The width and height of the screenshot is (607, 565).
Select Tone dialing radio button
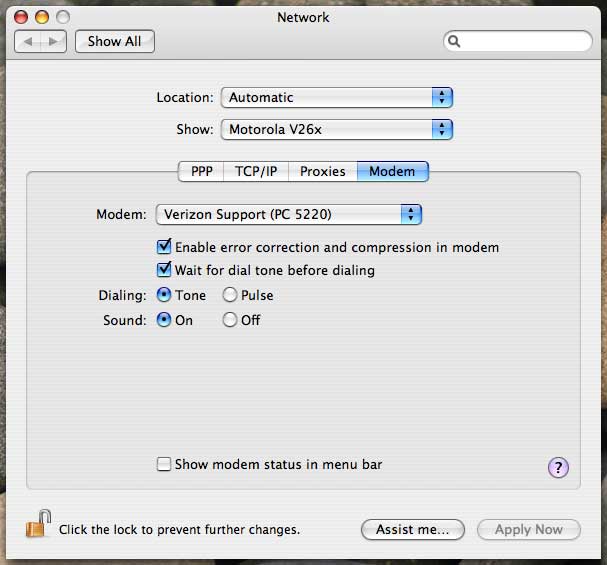coord(164,295)
